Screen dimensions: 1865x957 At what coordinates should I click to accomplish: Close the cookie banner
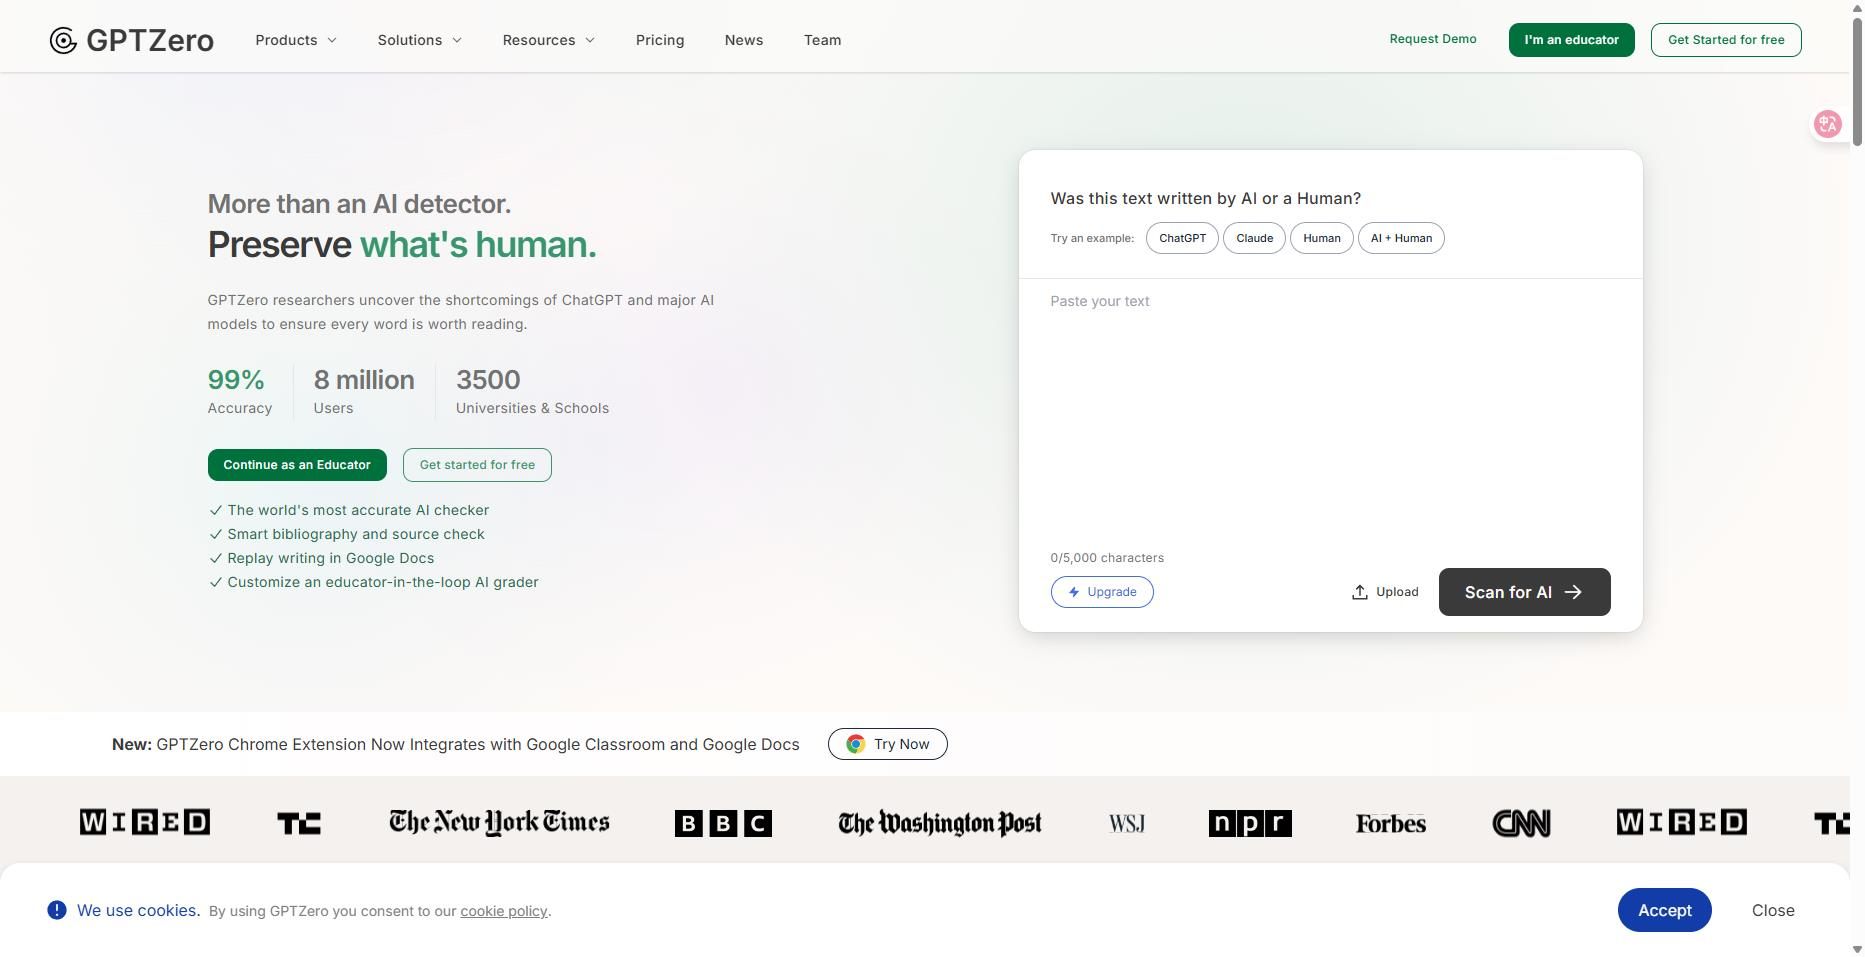coord(1773,910)
